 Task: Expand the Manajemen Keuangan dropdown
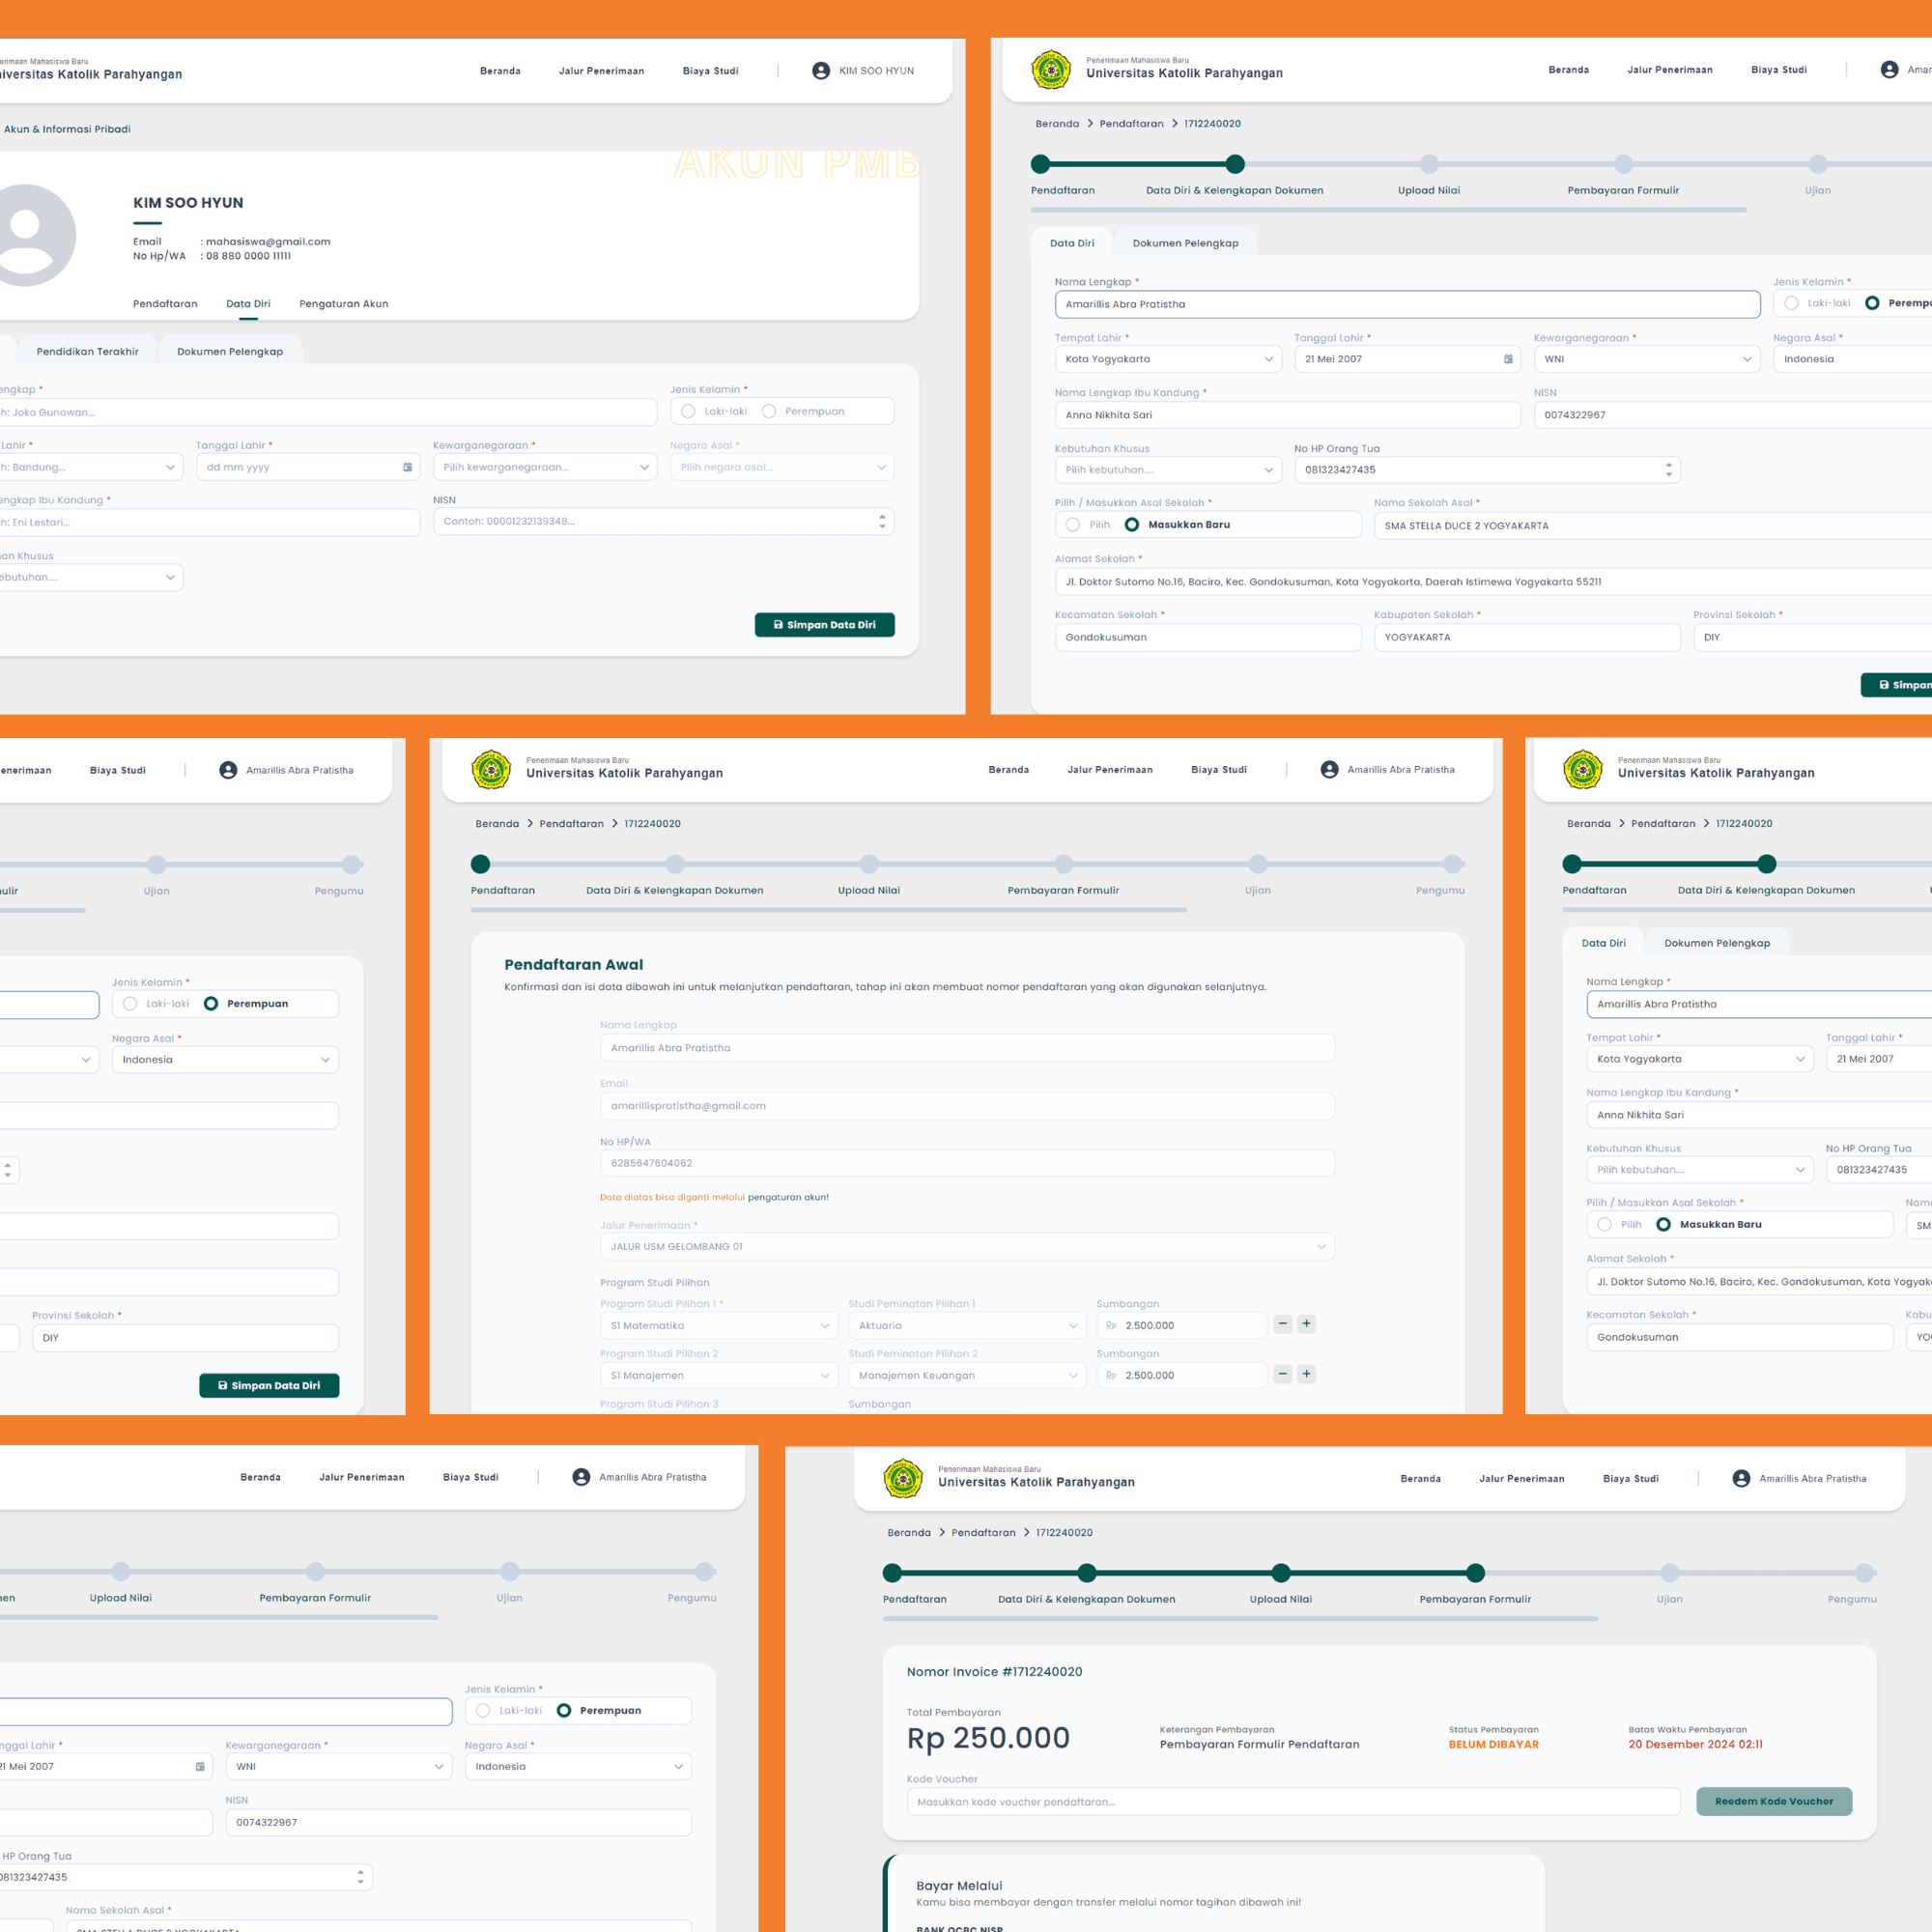967,1376
